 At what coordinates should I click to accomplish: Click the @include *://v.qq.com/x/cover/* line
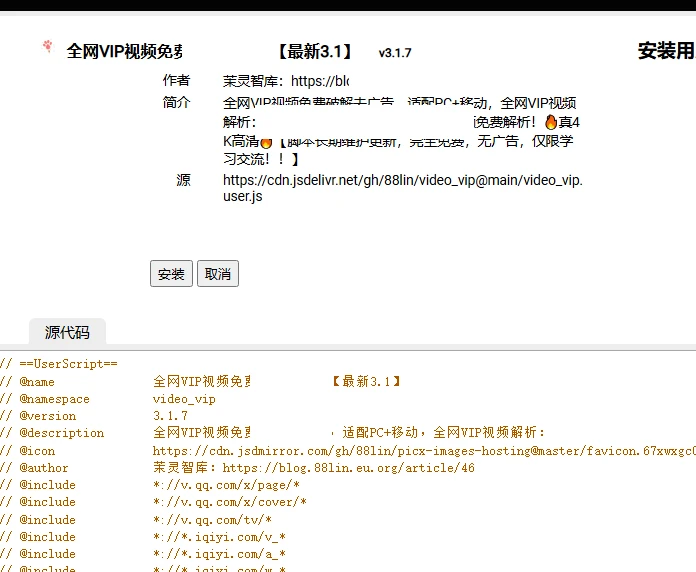click(x=154, y=502)
